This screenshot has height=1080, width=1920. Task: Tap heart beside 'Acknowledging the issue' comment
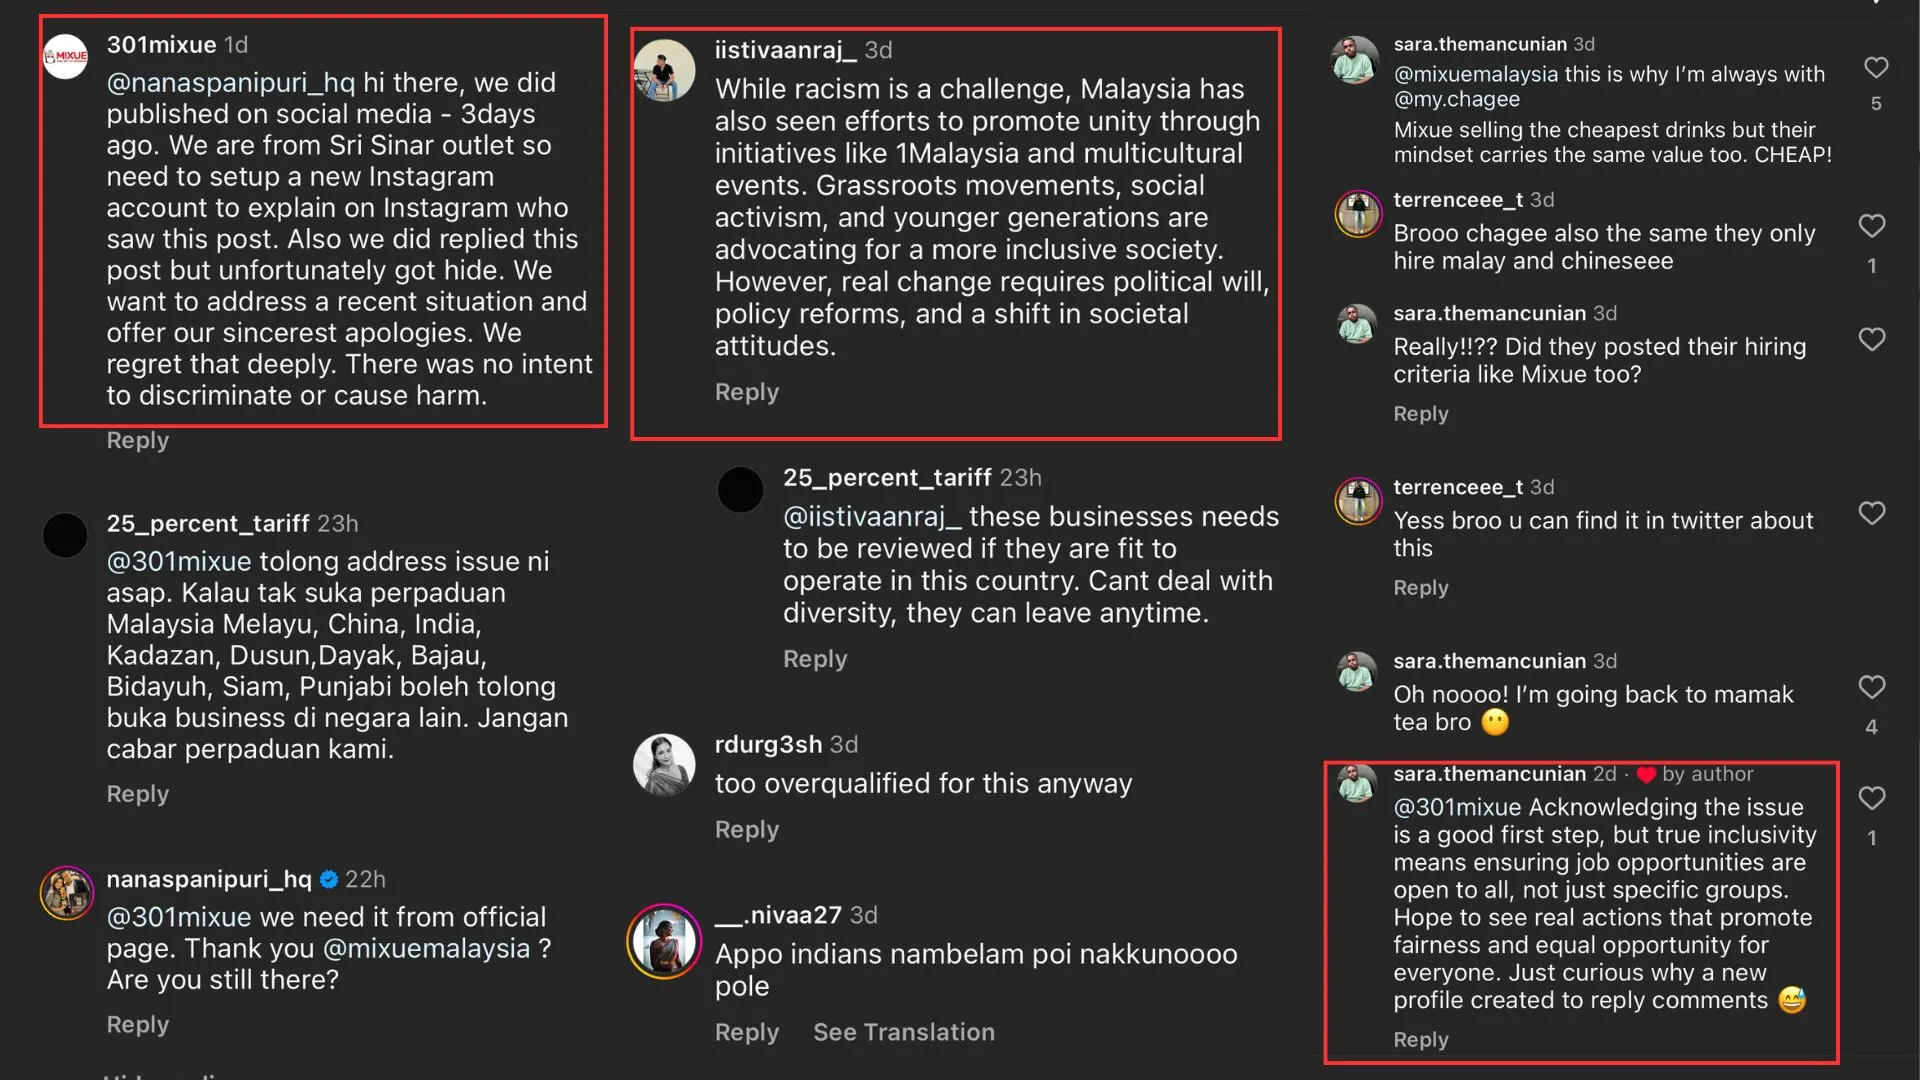click(1871, 798)
